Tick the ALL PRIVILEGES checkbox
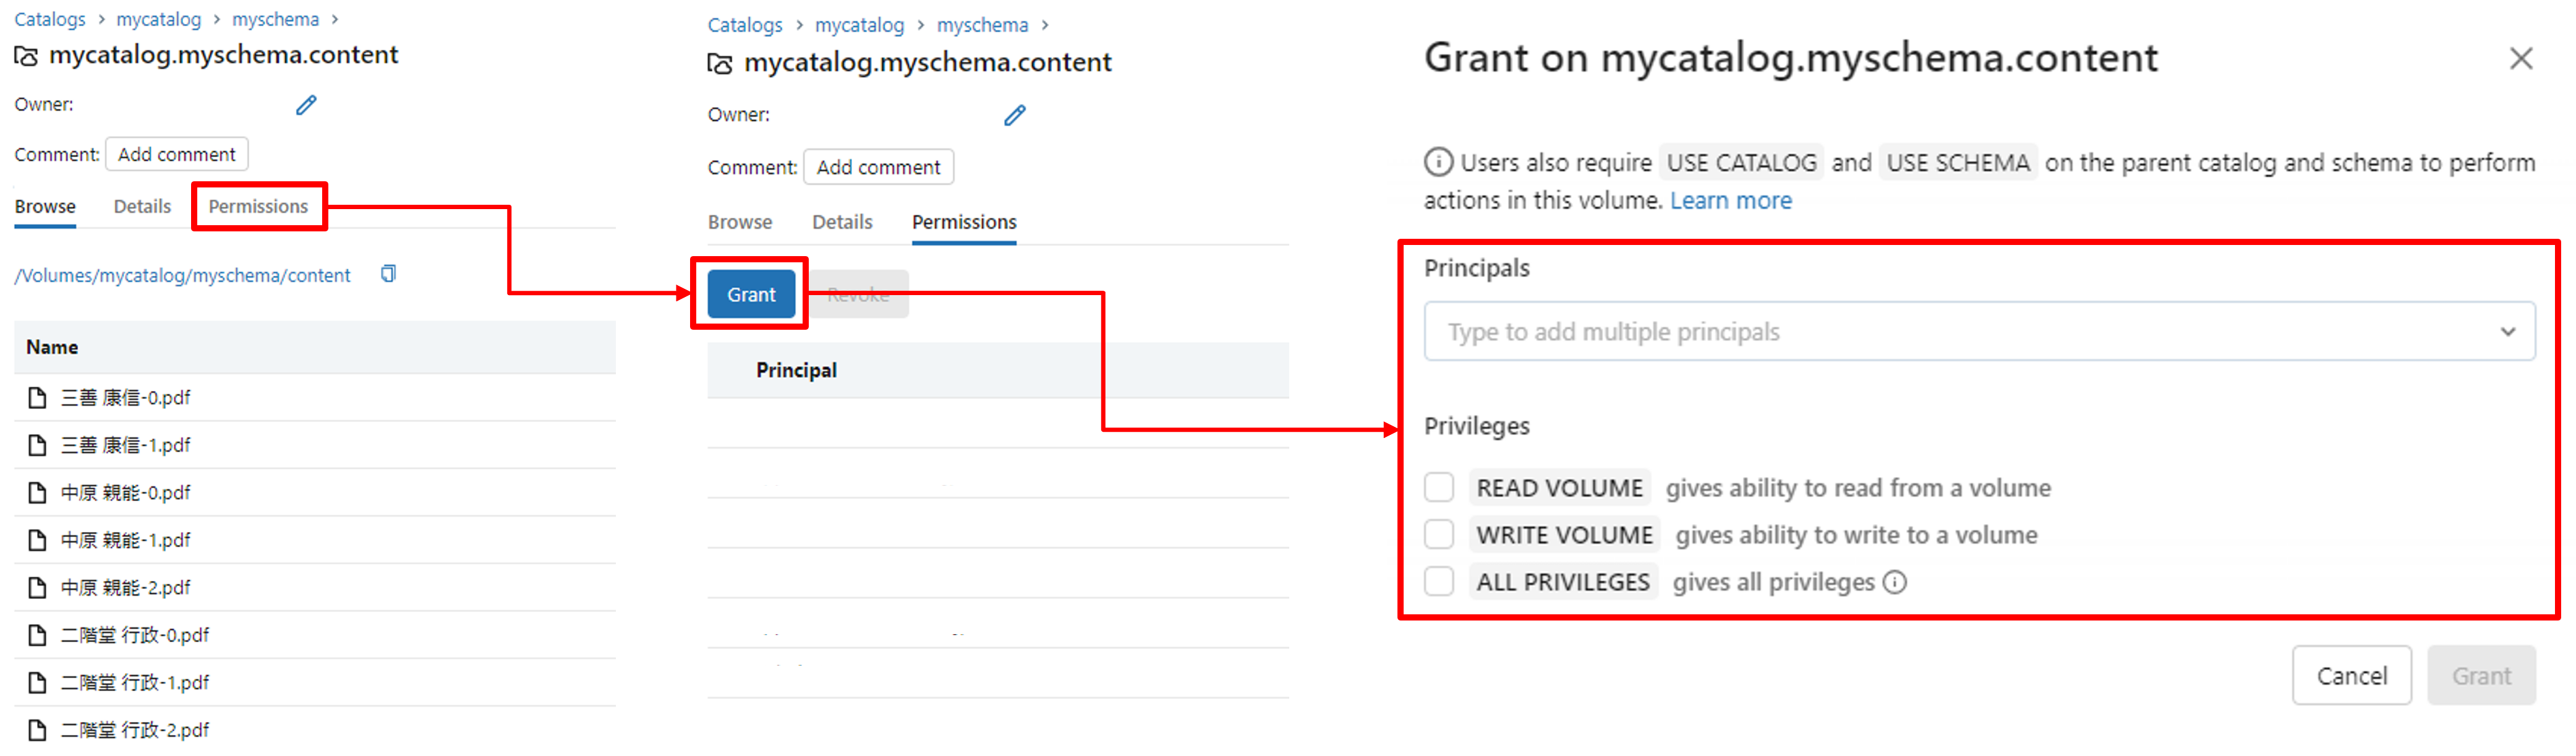Screen dimensions: 2576x756 (x=1438, y=582)
